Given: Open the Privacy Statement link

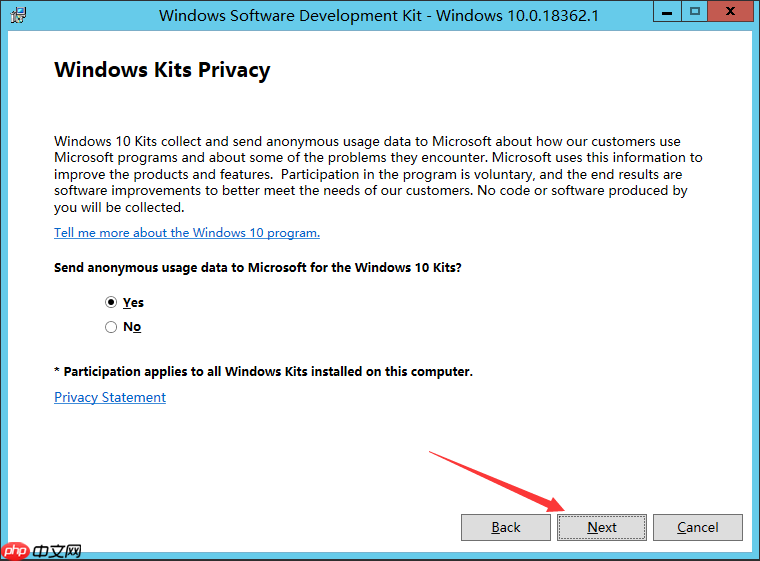Looking at the screenshot, I should click(x=110, y=397).
